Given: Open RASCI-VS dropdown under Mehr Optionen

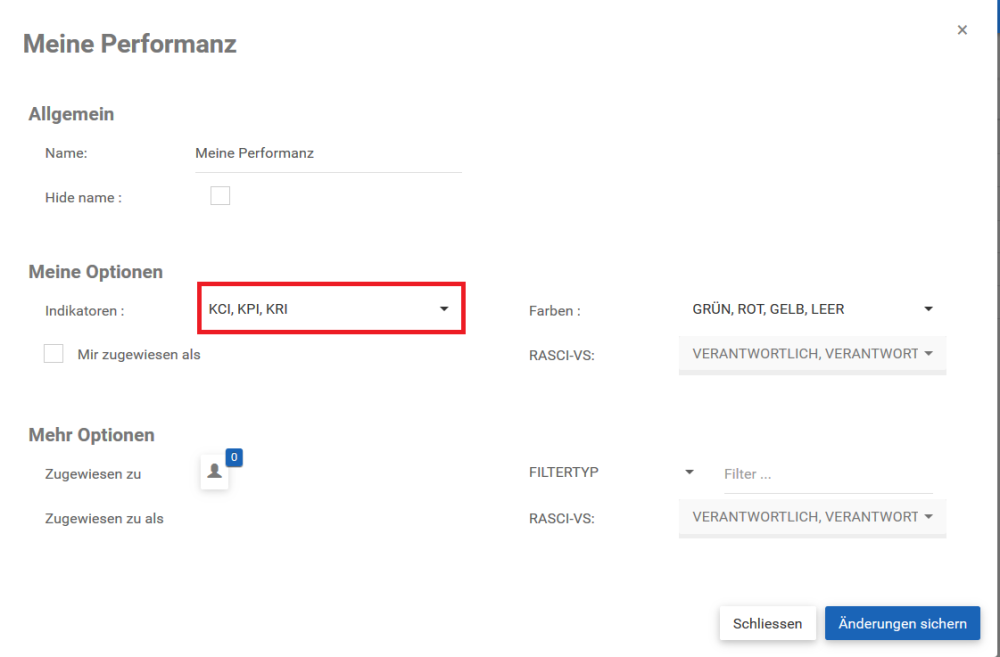Looking at the screenshot, I should [812, 518].
